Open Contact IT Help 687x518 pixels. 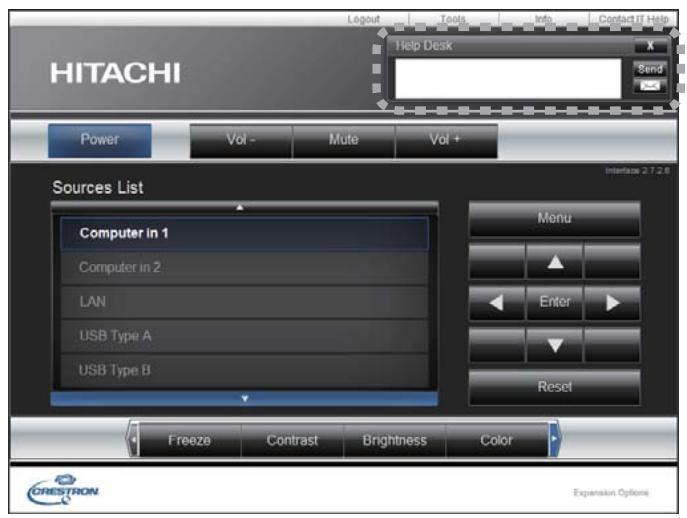click(634, 19)
